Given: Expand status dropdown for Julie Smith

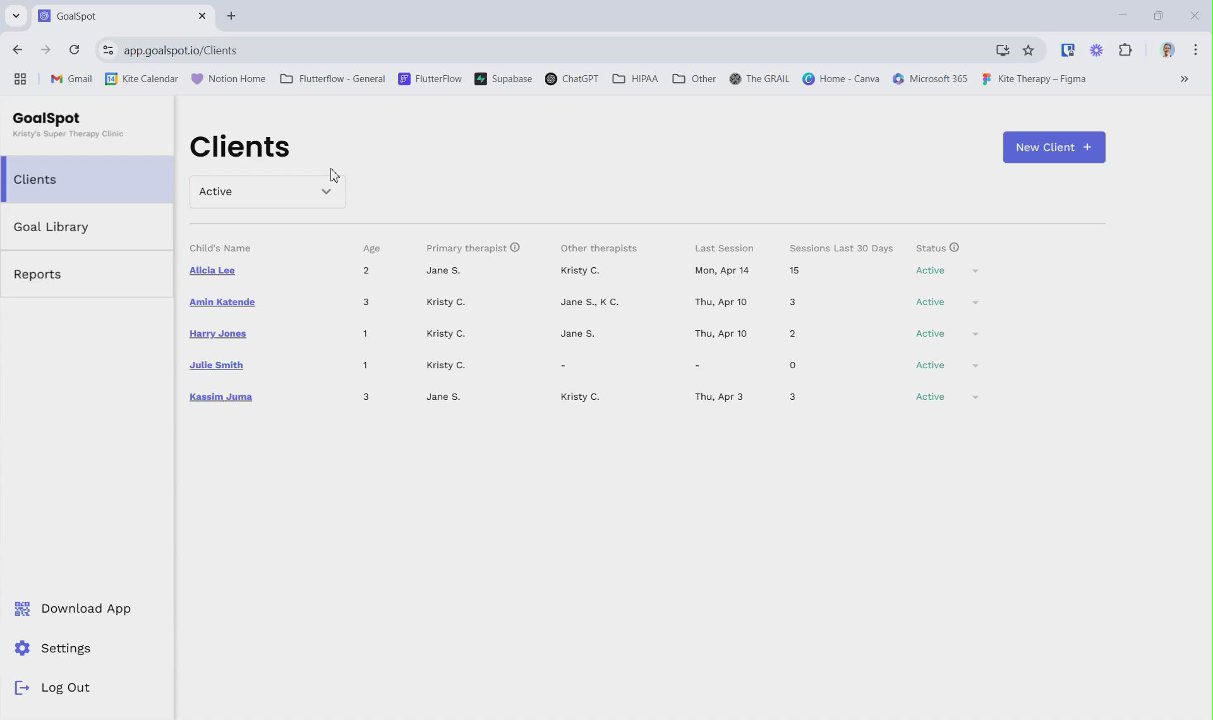Looking at the screenshot, I should [975, 365].
